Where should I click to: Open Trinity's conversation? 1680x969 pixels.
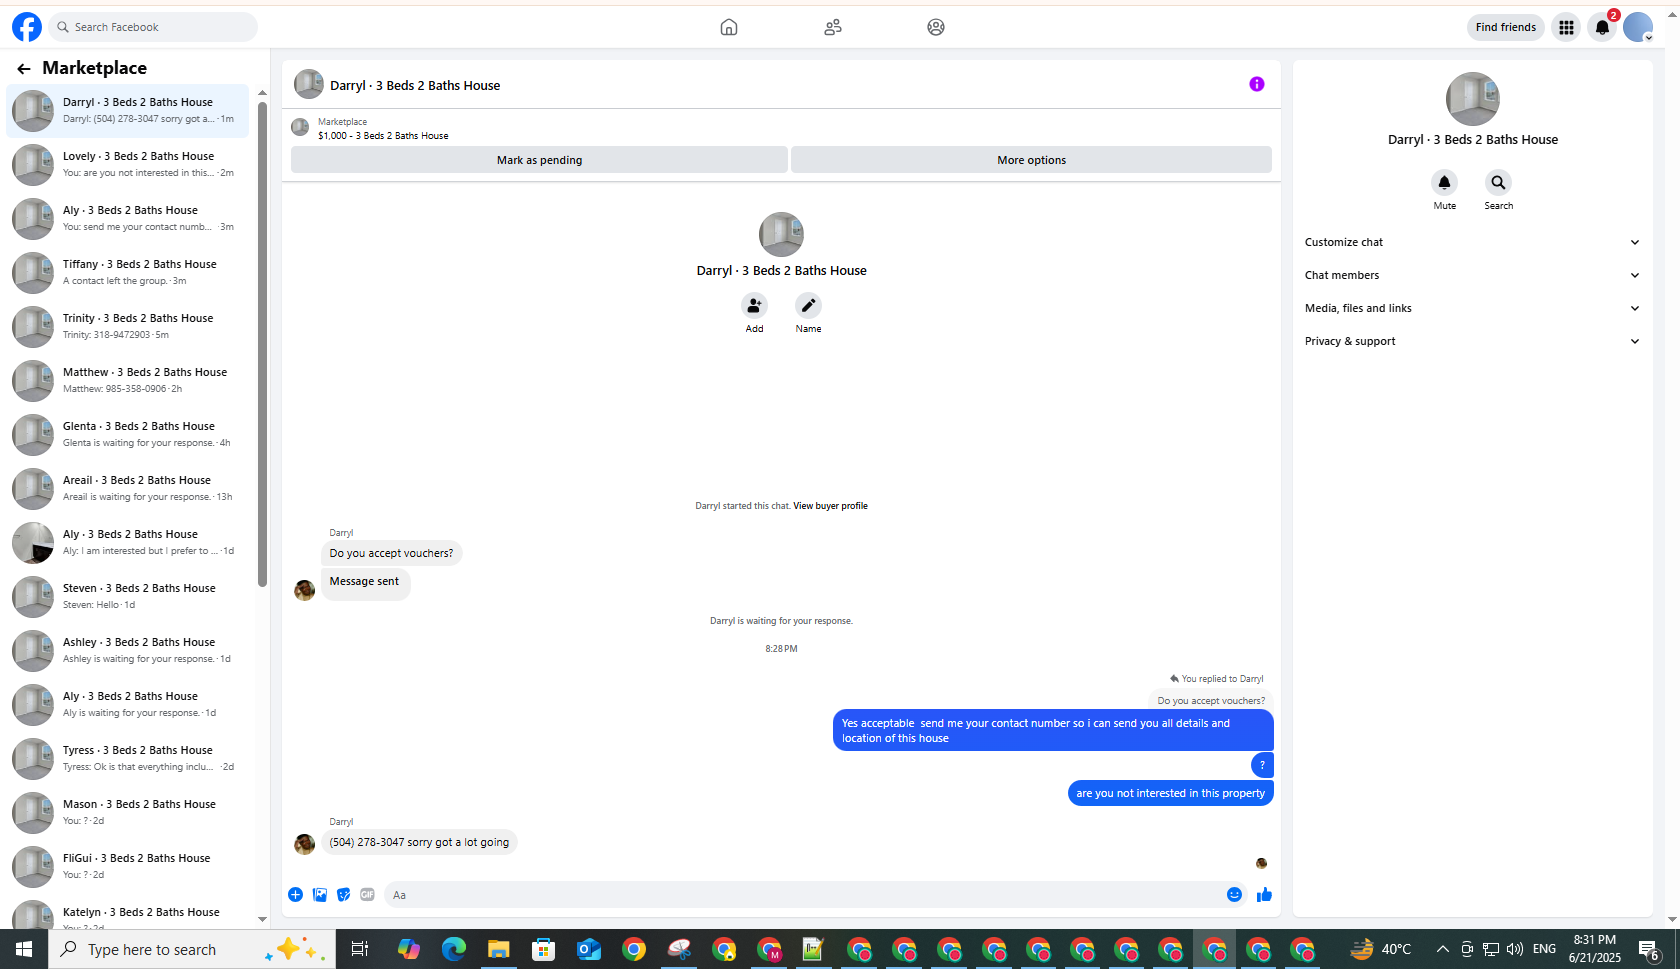point(128,326)
